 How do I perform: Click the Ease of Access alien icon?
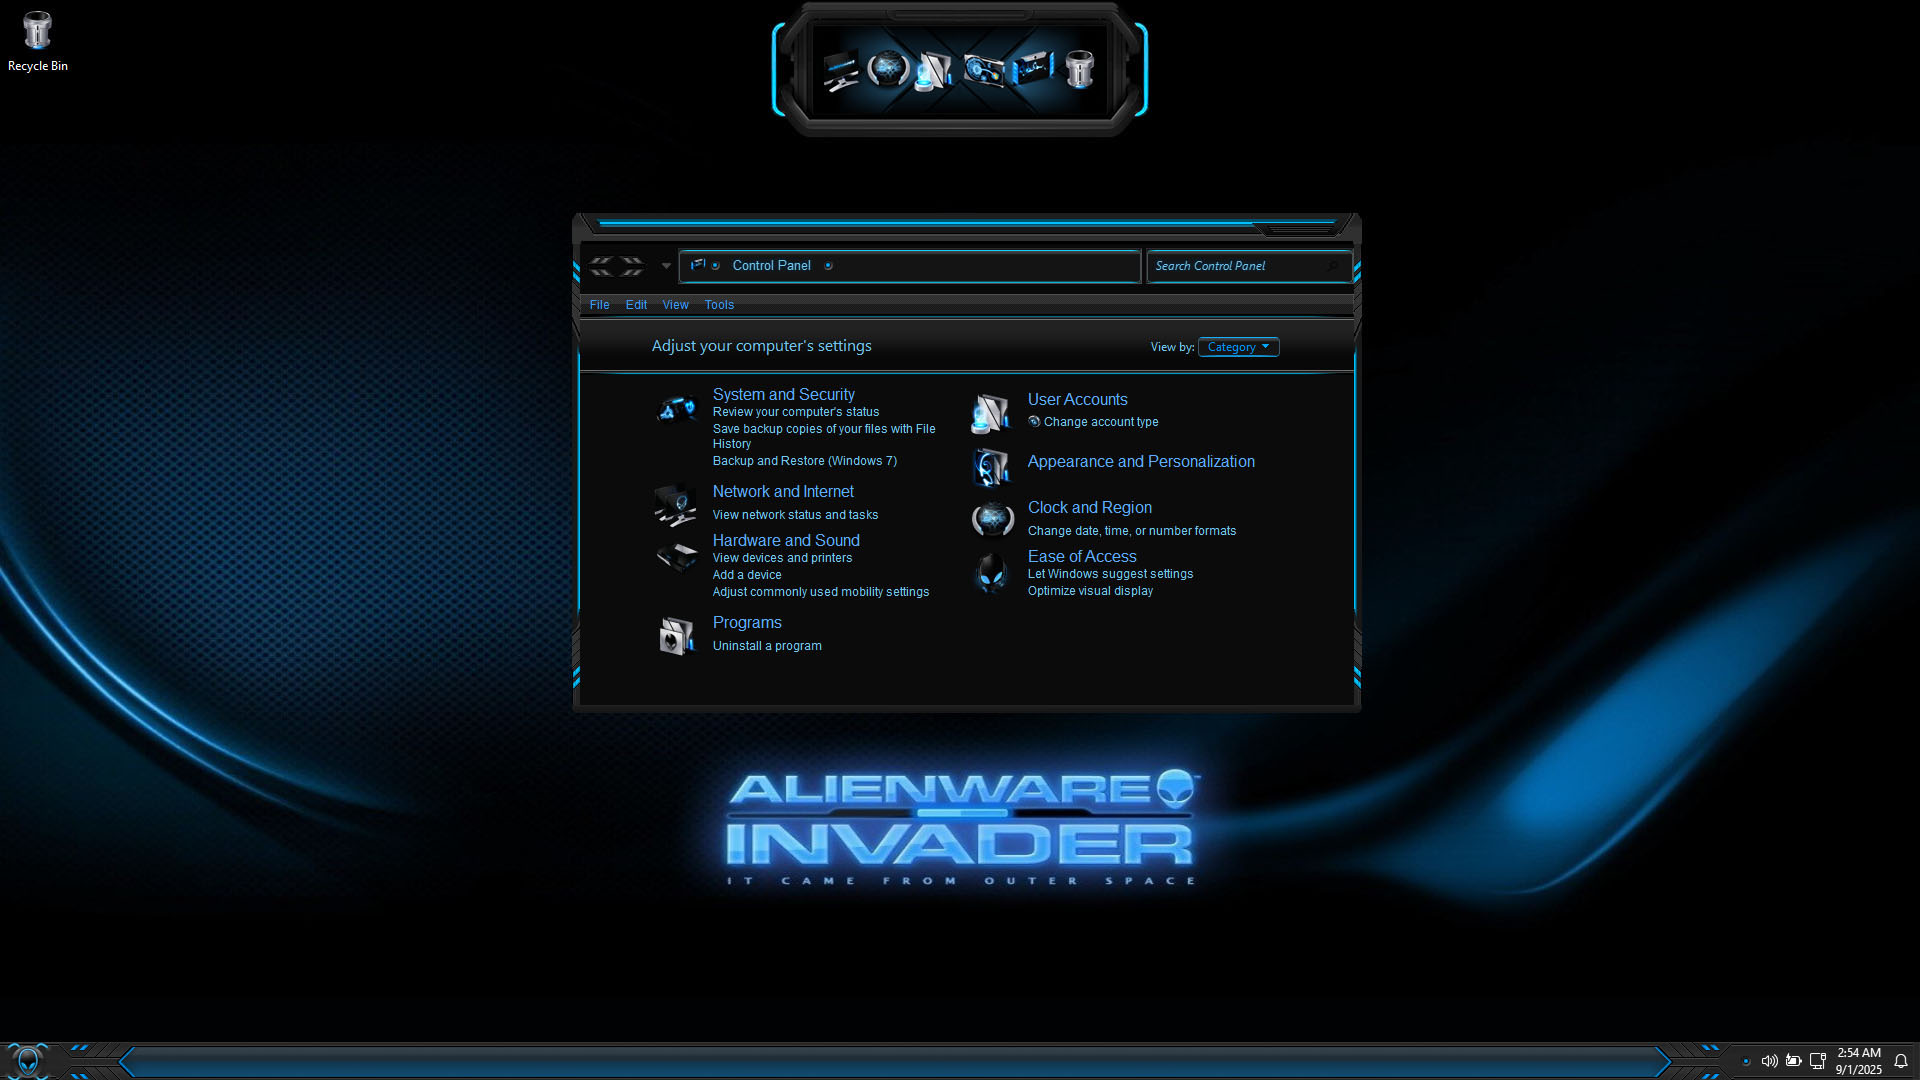991,573
